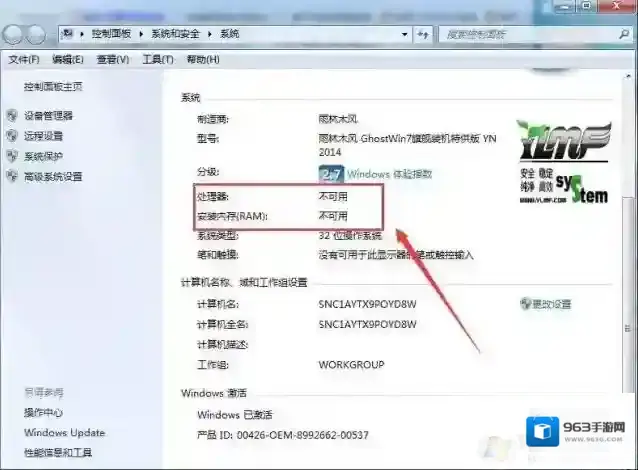The height and width of the screenshot is (470, 638).
Task: Open 性能信息和工具 in the sidebar
Action: tap(58, 453)
